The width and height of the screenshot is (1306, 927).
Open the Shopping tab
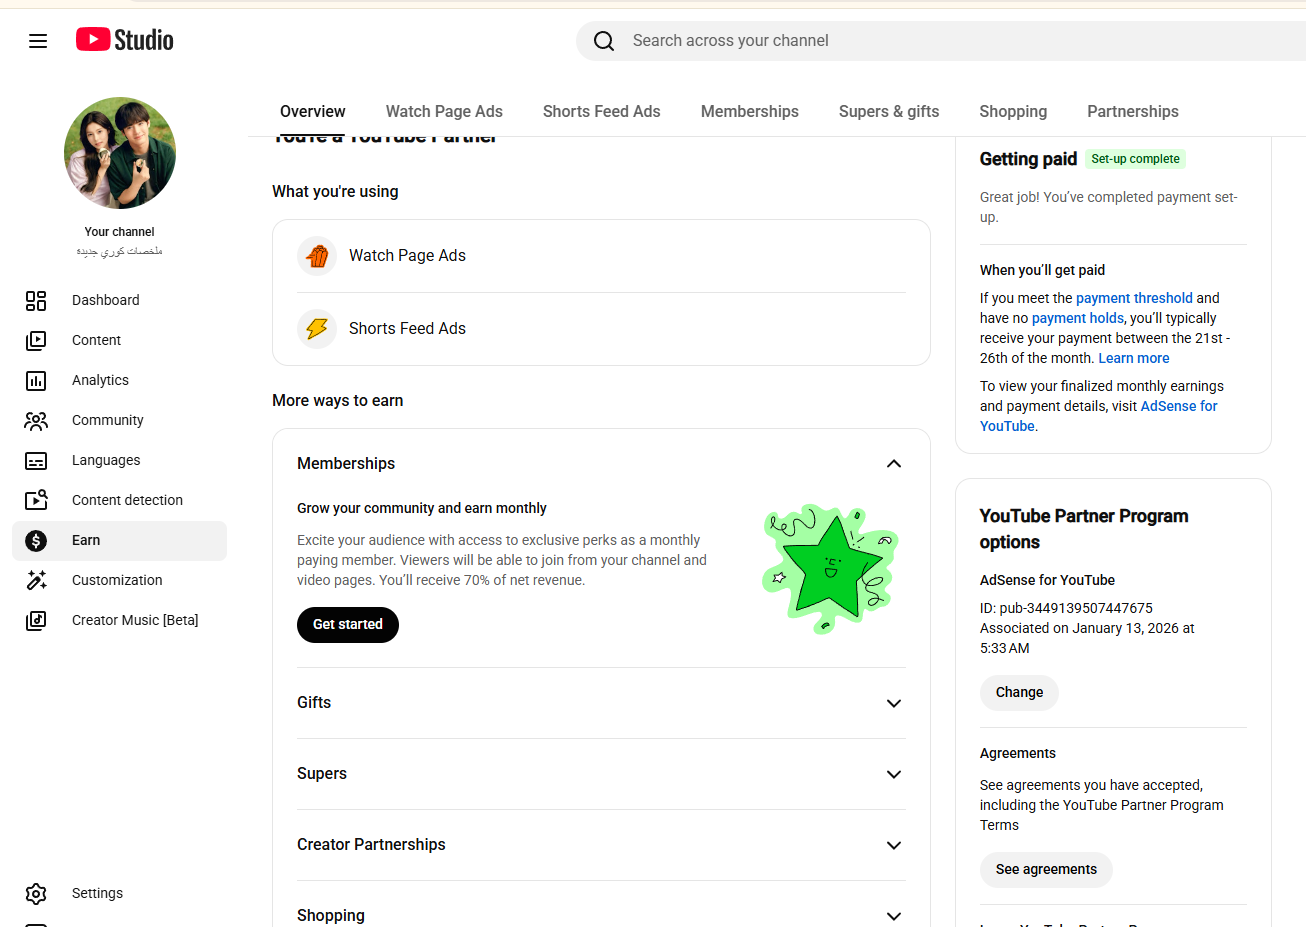pyautogui.click(x=1013, y=111)
